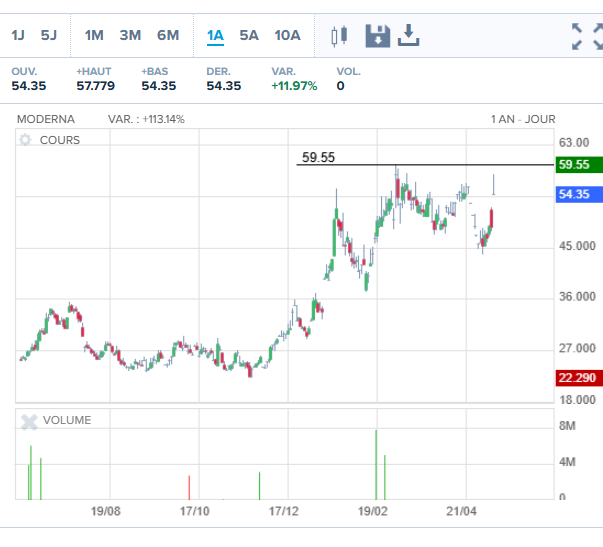Image resolution: width=603 pixels, height=547 pixels.
Task: Click the VOL. value 0
Action: pyautogui.click(x=340, y=86)
